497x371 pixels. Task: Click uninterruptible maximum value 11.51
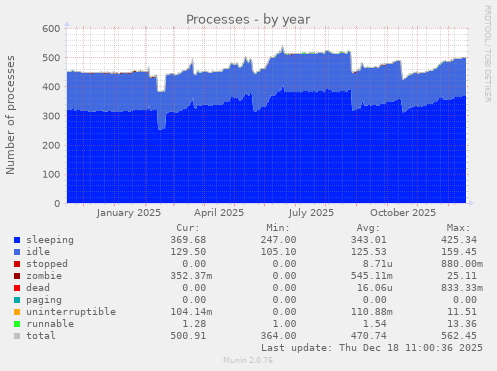(462, 312)
